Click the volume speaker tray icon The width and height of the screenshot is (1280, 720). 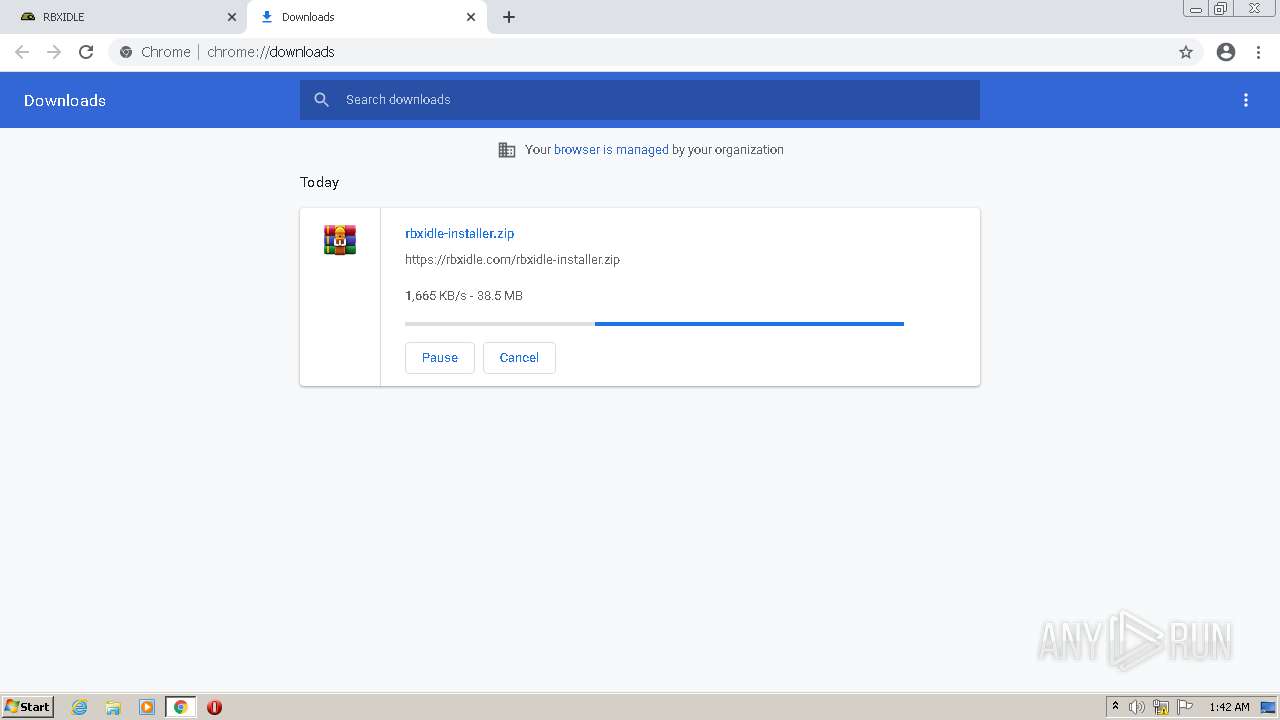1137,707
